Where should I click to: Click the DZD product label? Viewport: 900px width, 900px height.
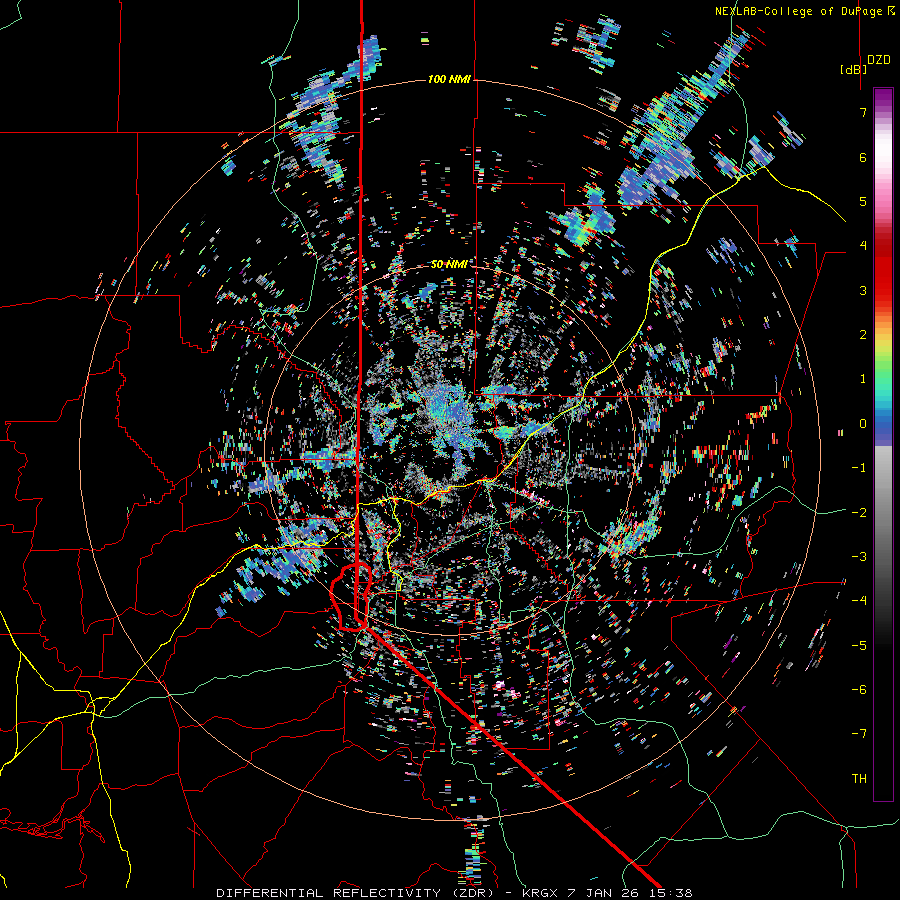879,60
